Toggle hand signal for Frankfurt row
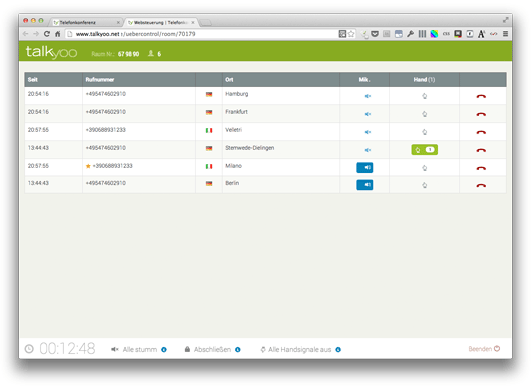The height and width of the screenshot is (390, 531). click(x=424, y=114)
